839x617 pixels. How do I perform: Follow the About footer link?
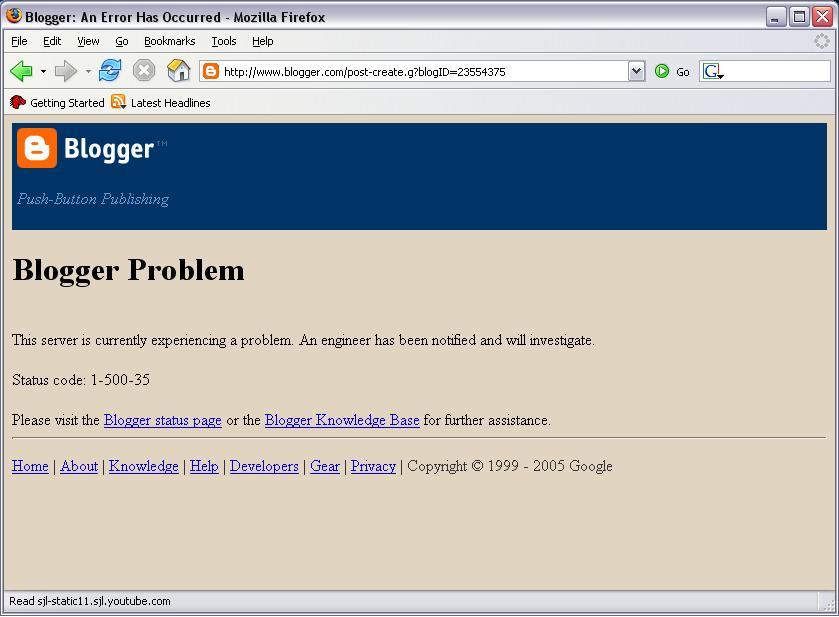pyautogui.click(x=79, y=466)
